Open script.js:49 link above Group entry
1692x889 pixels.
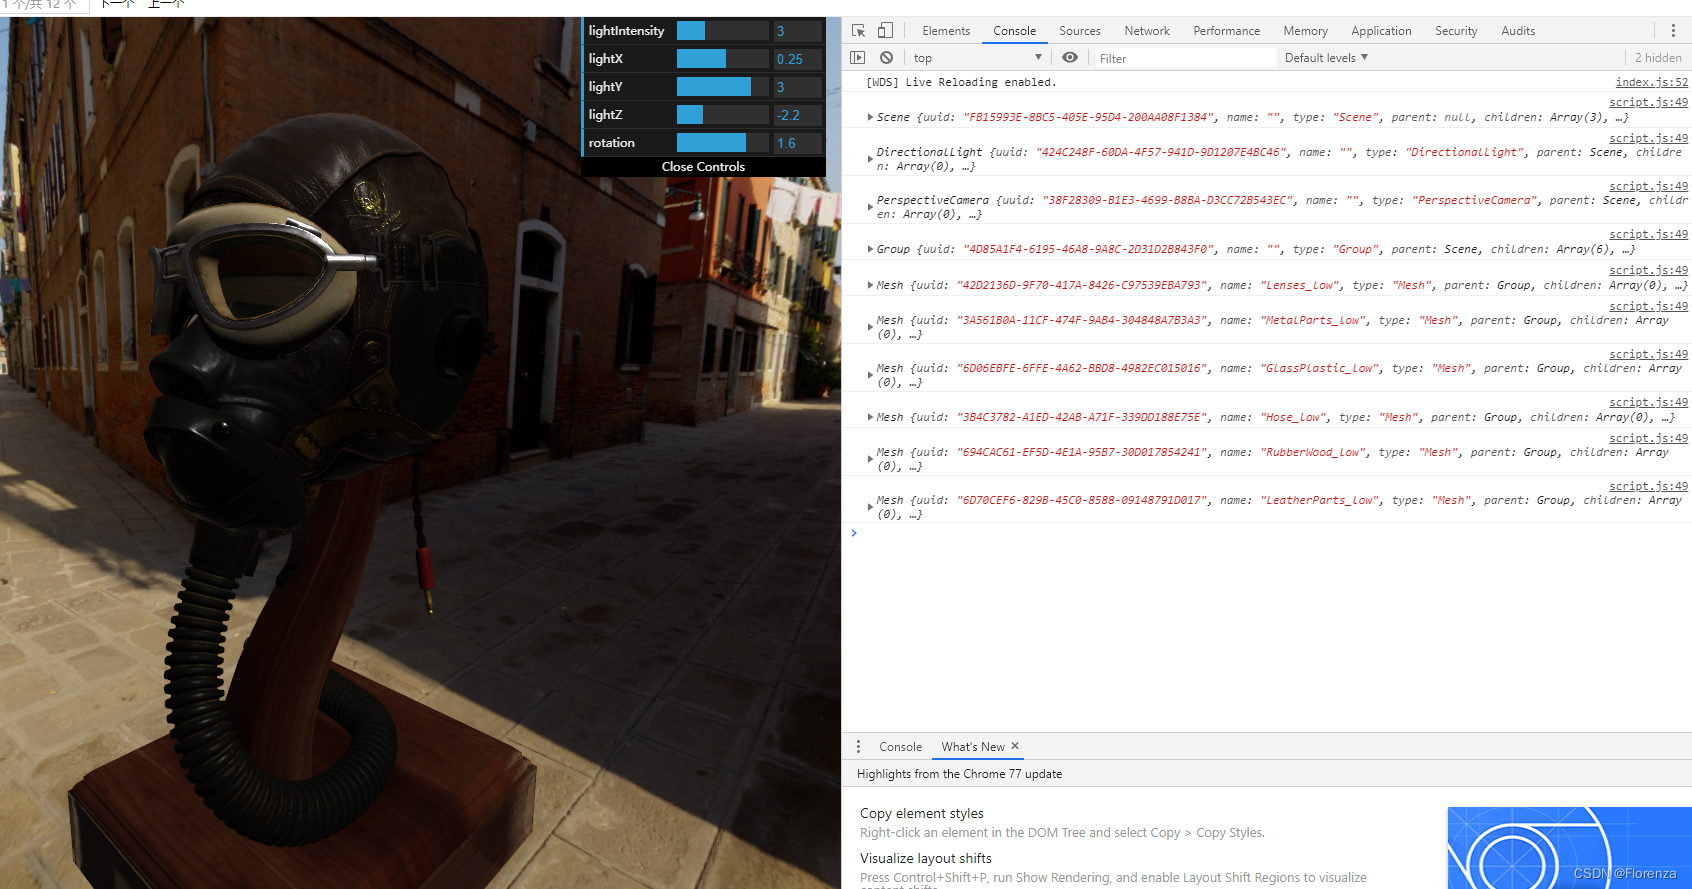pyautogui.click(x=1648, y=234)
